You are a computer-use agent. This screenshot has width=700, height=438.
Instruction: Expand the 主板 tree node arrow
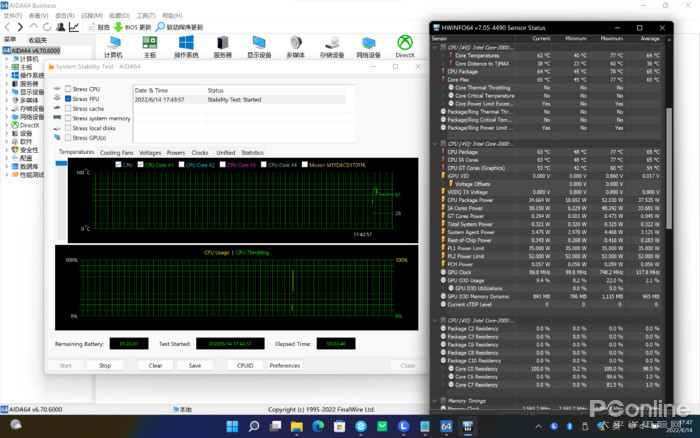pyautogui.click(x=6, y=67)
